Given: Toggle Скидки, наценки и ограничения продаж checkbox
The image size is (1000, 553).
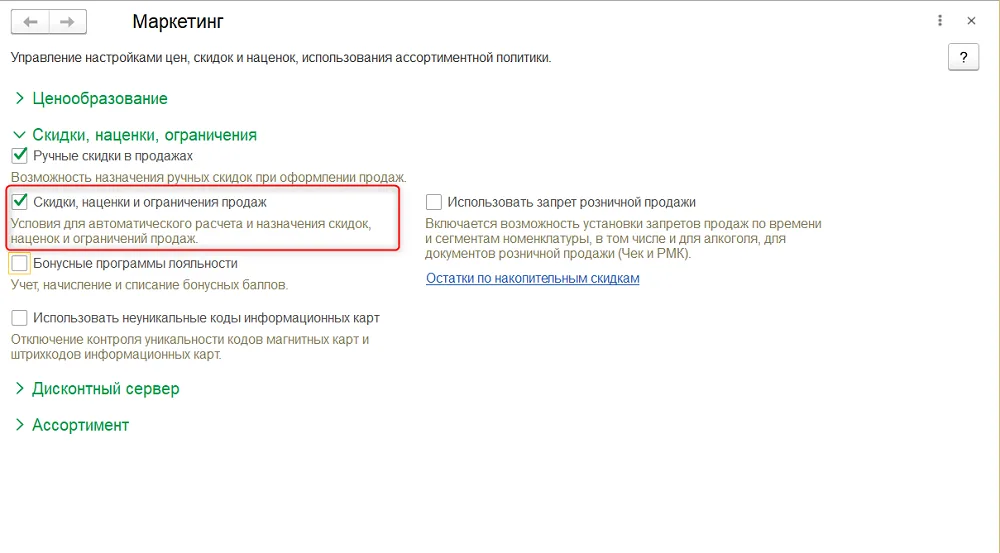Looking at the screenshot, I should [x=20, y=202].
